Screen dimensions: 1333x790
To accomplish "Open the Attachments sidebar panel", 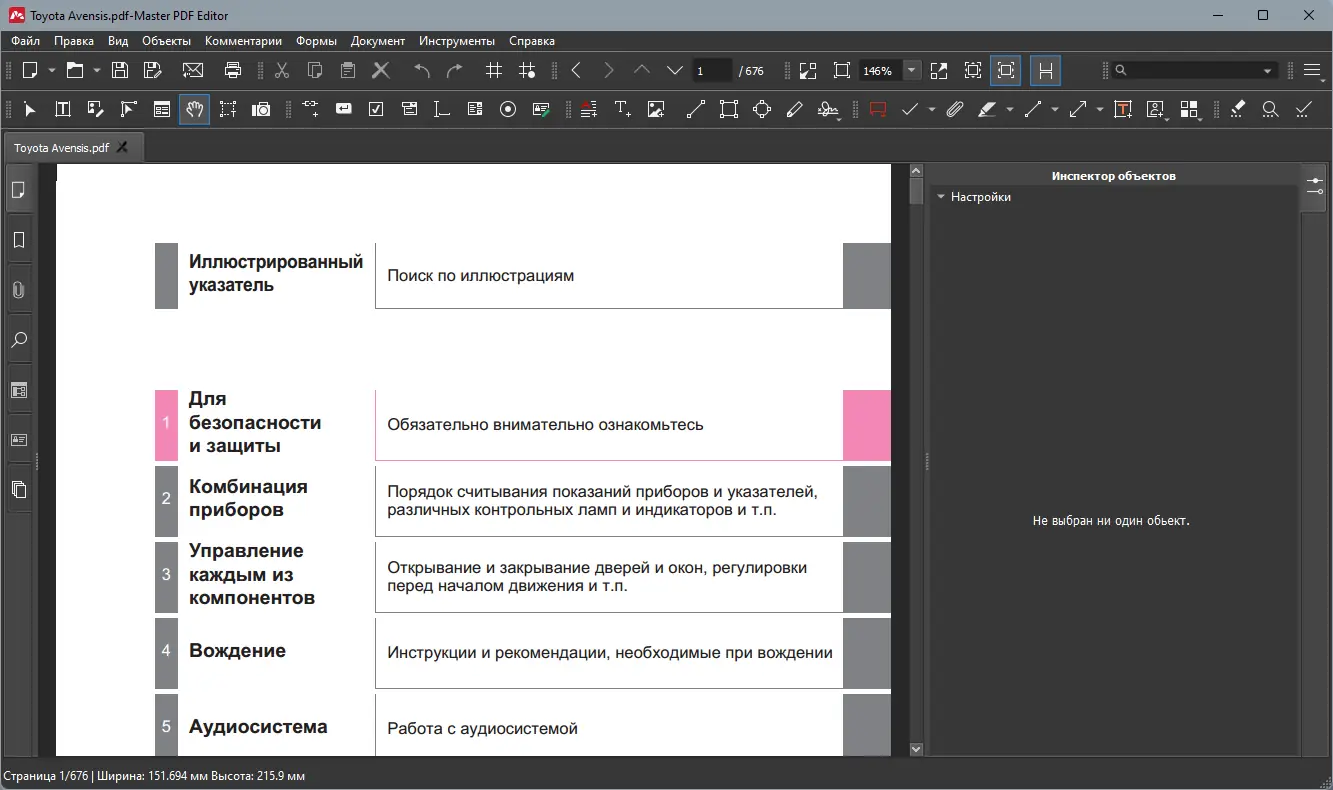I will (18, 289).
